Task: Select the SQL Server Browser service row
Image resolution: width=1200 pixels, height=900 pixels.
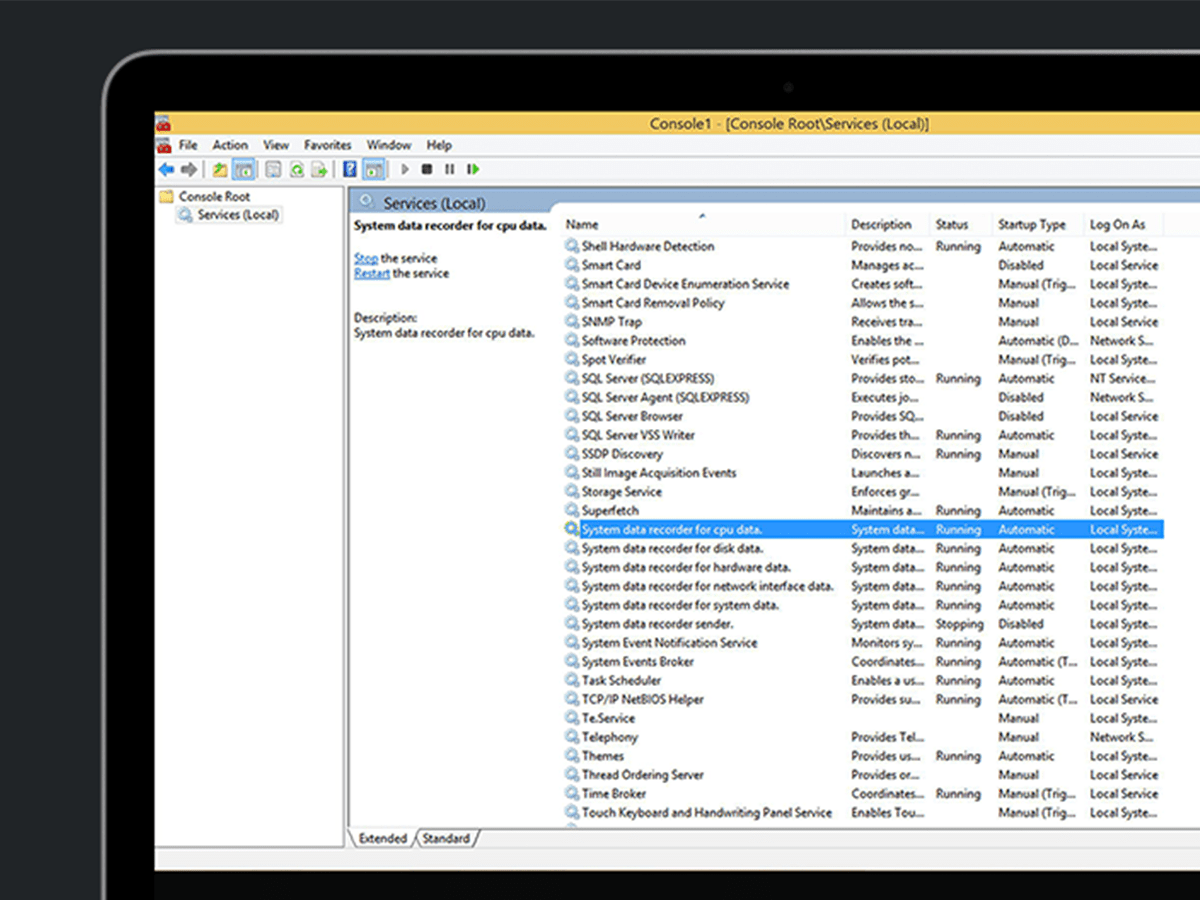Action: pyautogui.click(x=632, y=416)
